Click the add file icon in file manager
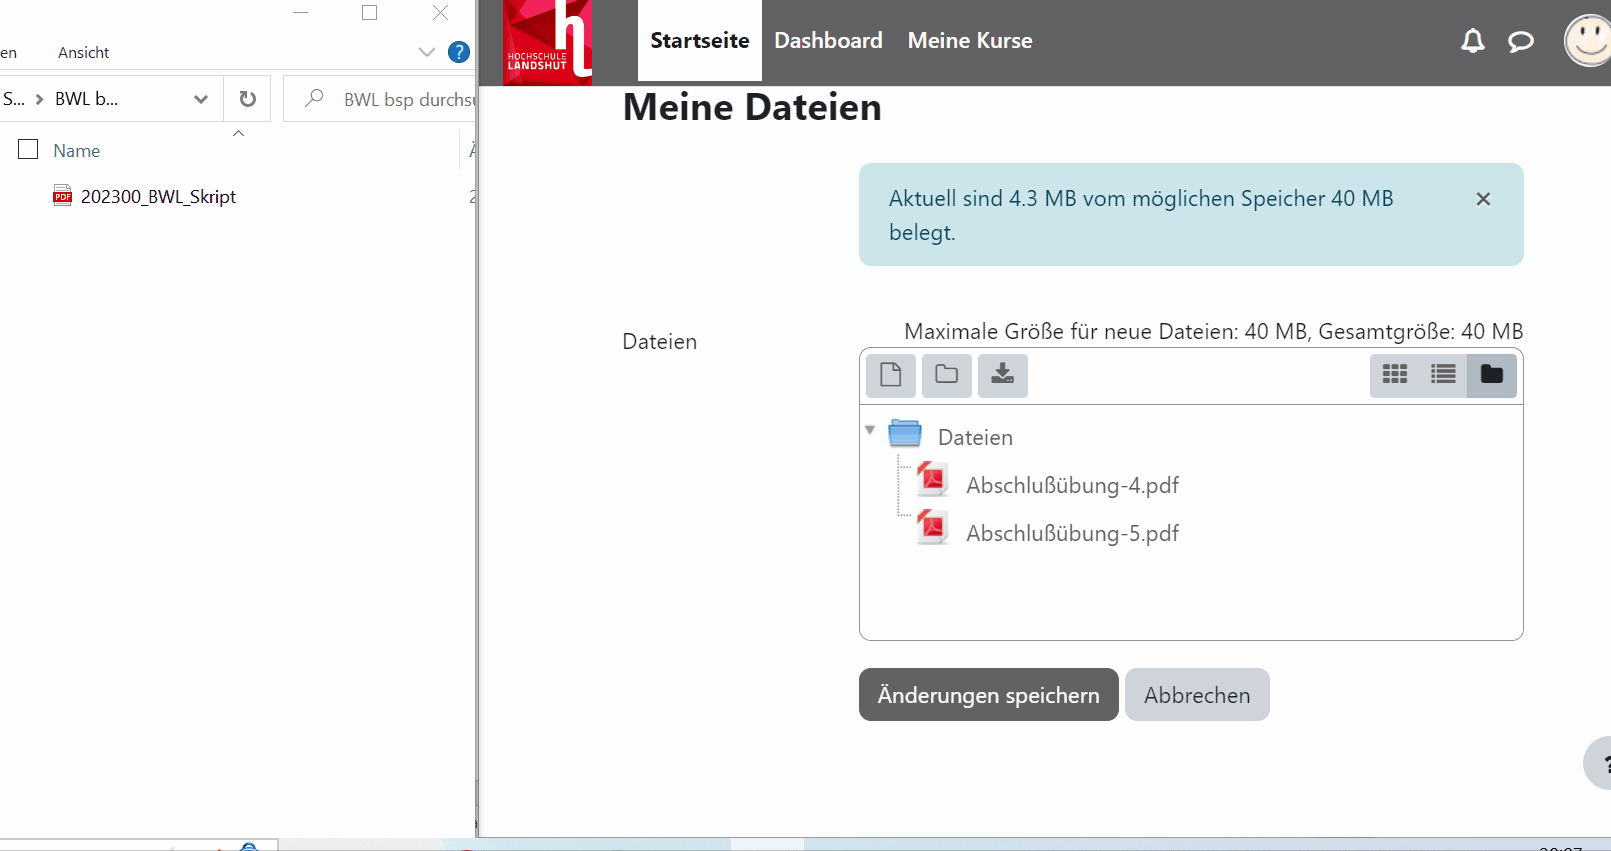Image resolution: width=1611 pixels, height=851 pixels. [890, 375]
